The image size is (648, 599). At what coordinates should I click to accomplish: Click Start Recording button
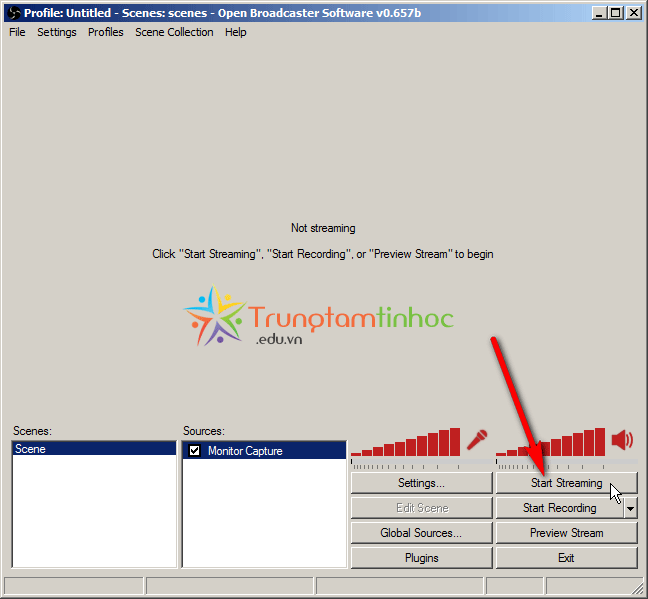click(x=560, y=508)
